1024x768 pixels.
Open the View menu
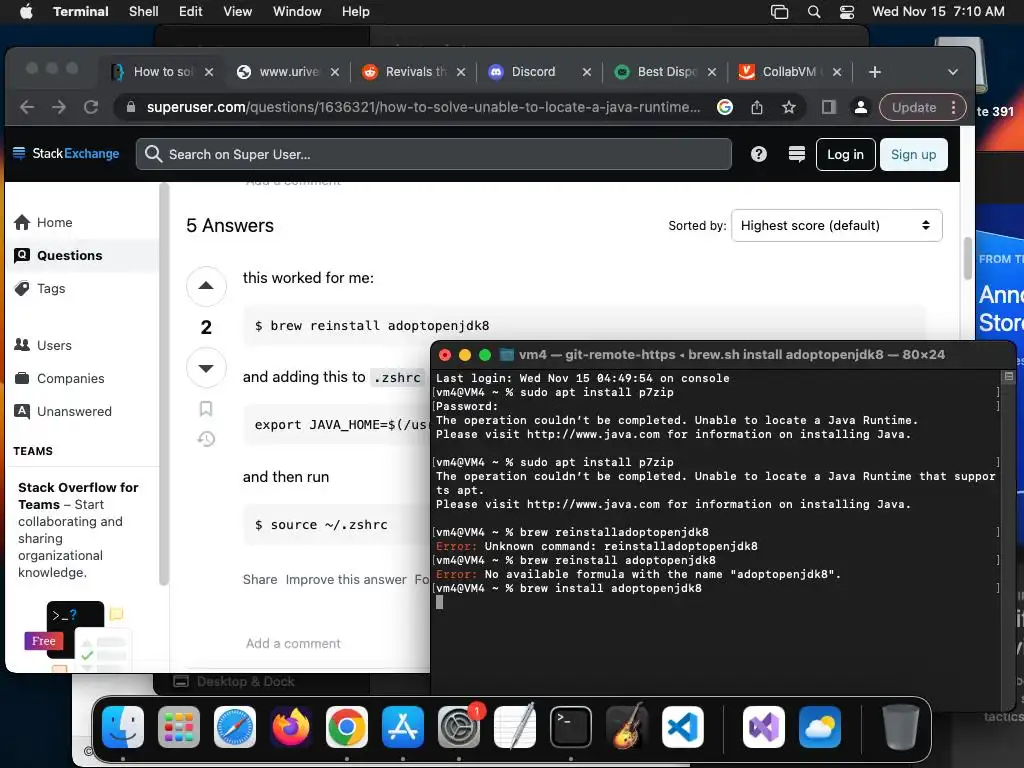point(237,12)
